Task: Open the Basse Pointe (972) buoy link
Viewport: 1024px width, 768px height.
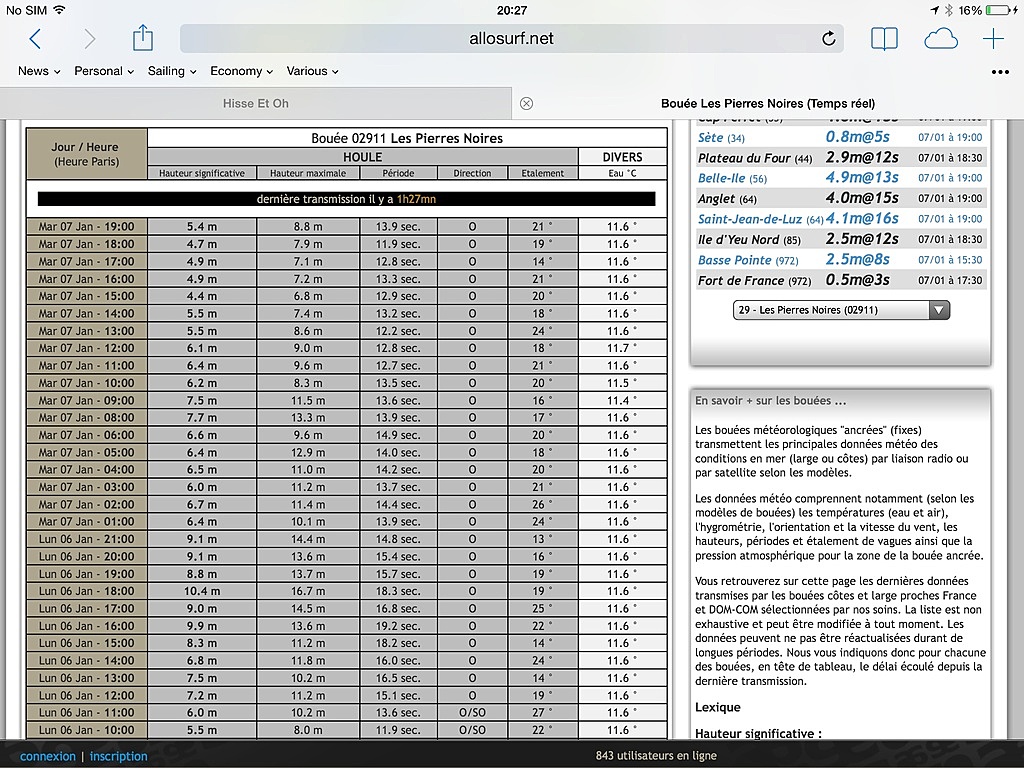Action: [748, 260]
